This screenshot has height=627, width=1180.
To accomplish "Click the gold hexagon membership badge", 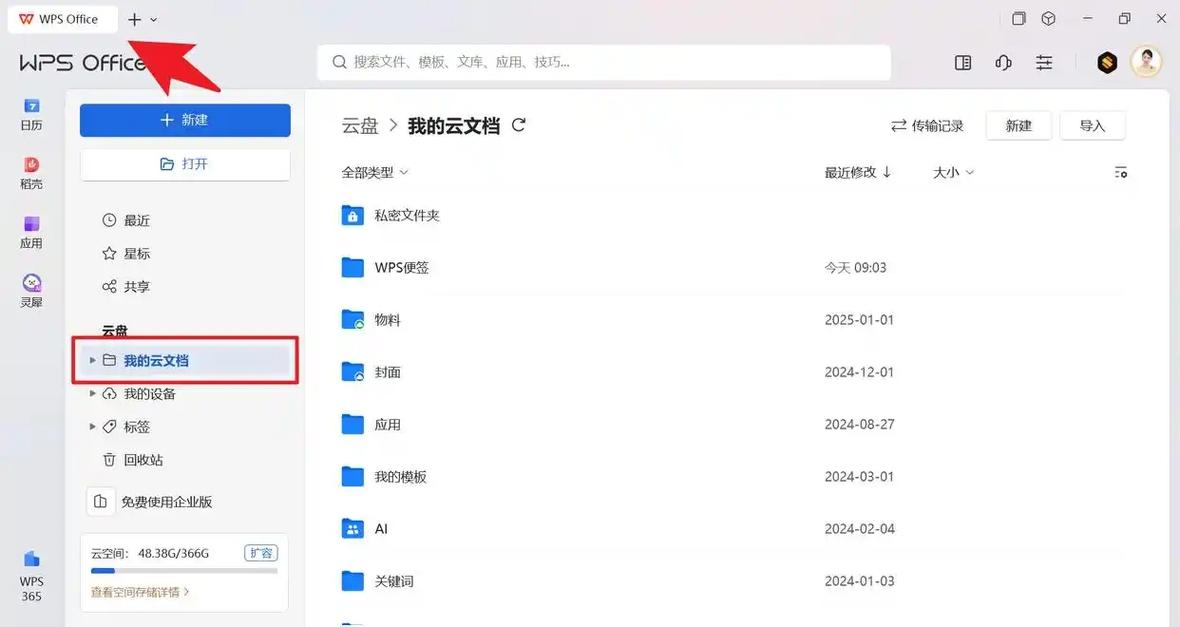I will tap(1106, 62).
